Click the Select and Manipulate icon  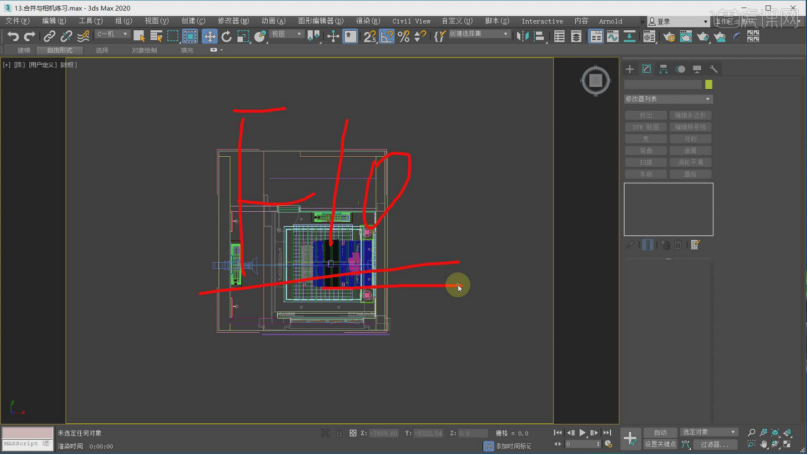coord(333,36)
